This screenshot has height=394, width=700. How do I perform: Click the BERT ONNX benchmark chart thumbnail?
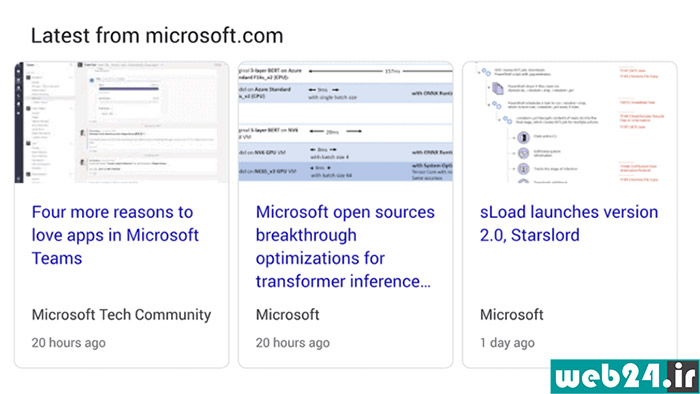click(346, 122)
